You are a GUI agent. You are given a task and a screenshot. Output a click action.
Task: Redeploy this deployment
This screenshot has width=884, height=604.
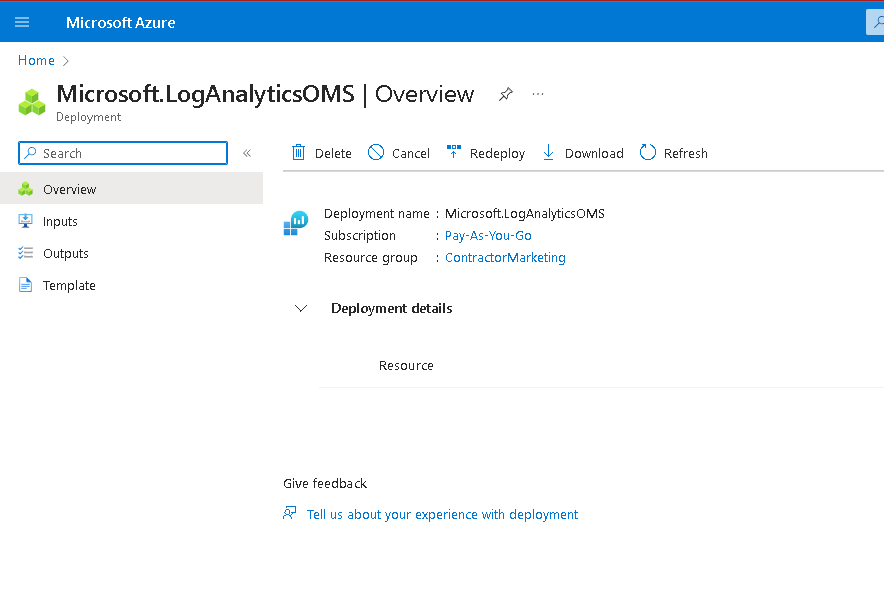pos(486,153)
